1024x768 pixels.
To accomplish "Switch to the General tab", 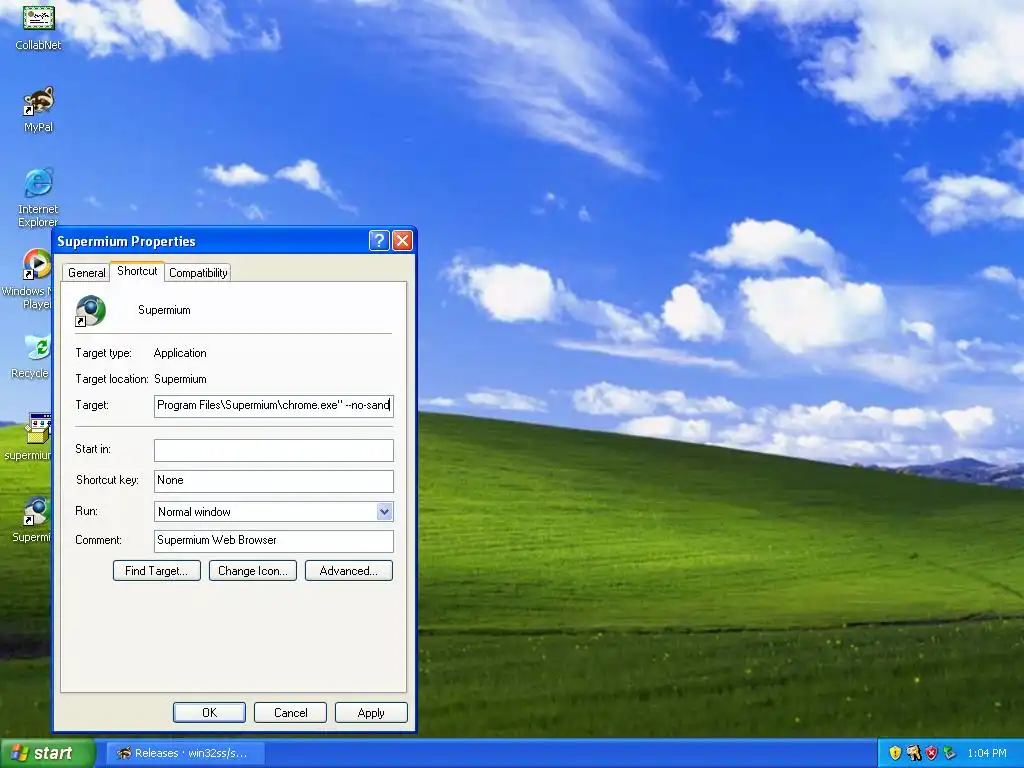I will pos(86,273).
